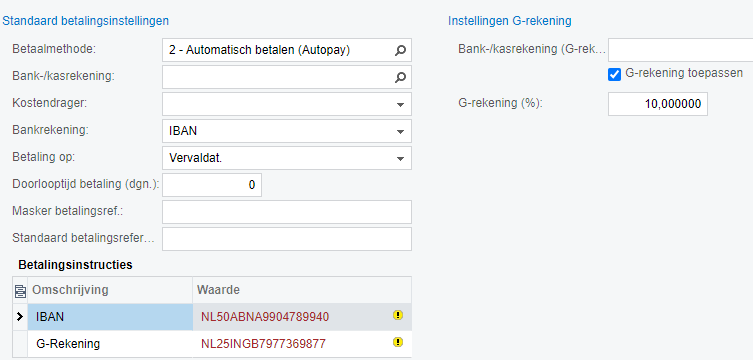Expand the Kostendrager dropdown
The width and height of the screenshot is (753, 360).
(x=401, y=105)
